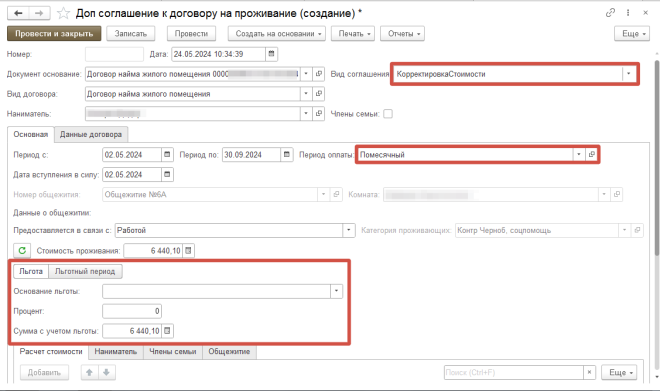Open top-right Еще menu
Viewport: 660px width, 391px height.
[x=632, y=34]
